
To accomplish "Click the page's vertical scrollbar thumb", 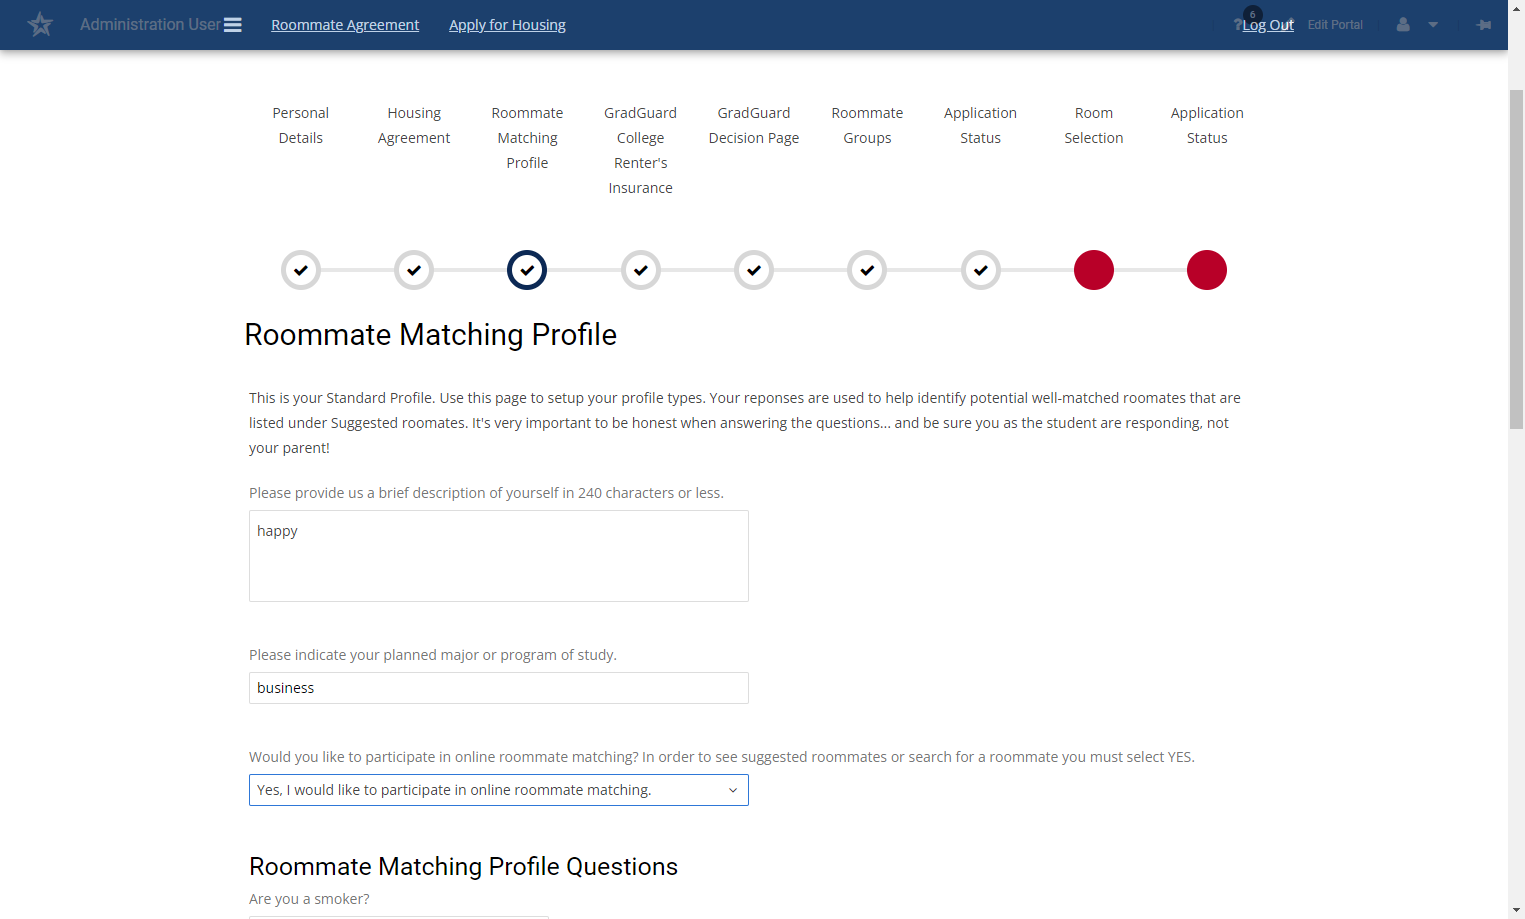I will [x=1516, y=259].
